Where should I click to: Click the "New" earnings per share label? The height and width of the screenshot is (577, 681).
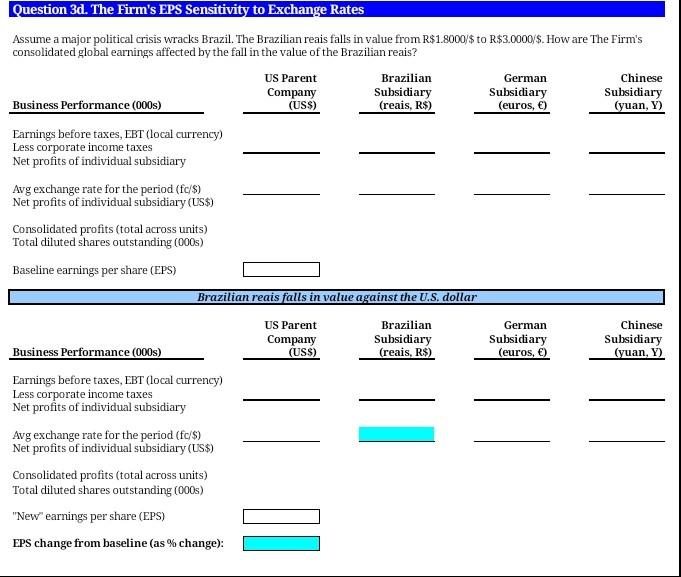tap(89, 516)
